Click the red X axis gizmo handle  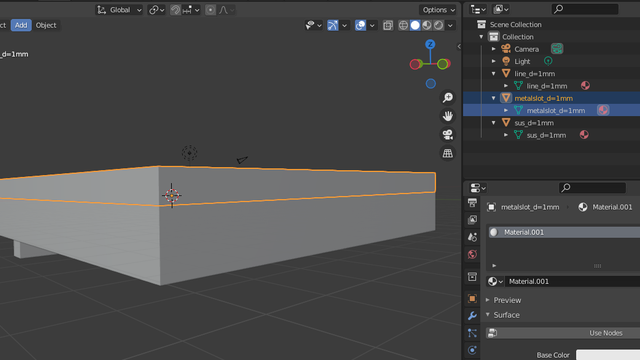(415, 64)
